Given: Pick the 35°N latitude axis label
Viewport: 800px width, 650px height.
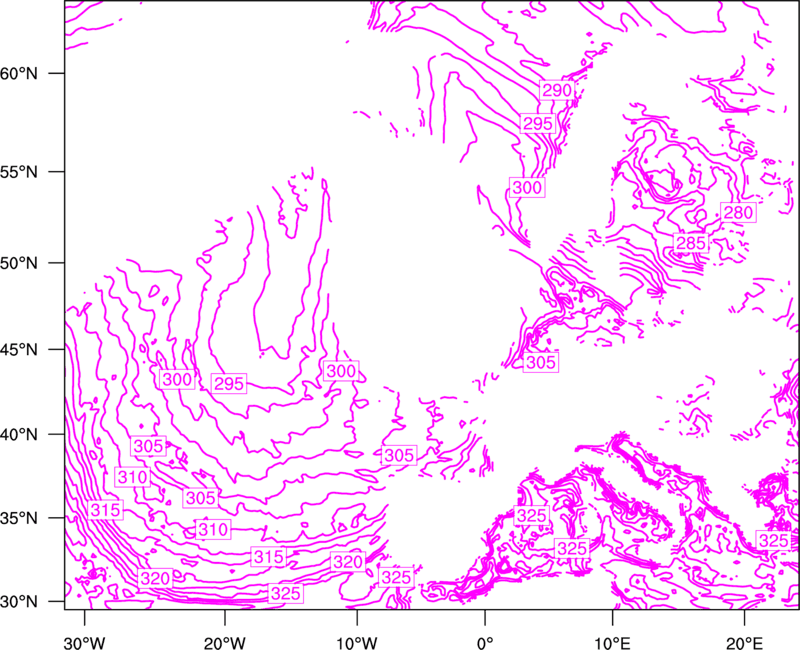Looking at the screenshot, I should [x=19, y=518].
